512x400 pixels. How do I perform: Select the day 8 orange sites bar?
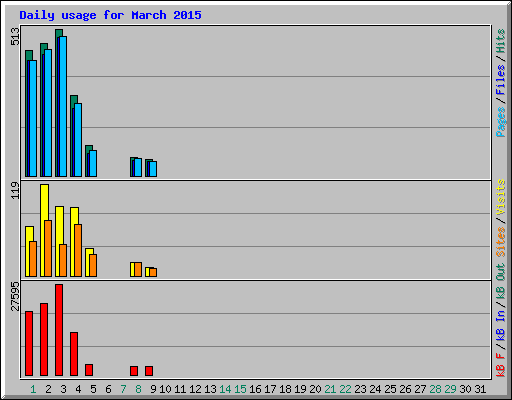(138, 269)
